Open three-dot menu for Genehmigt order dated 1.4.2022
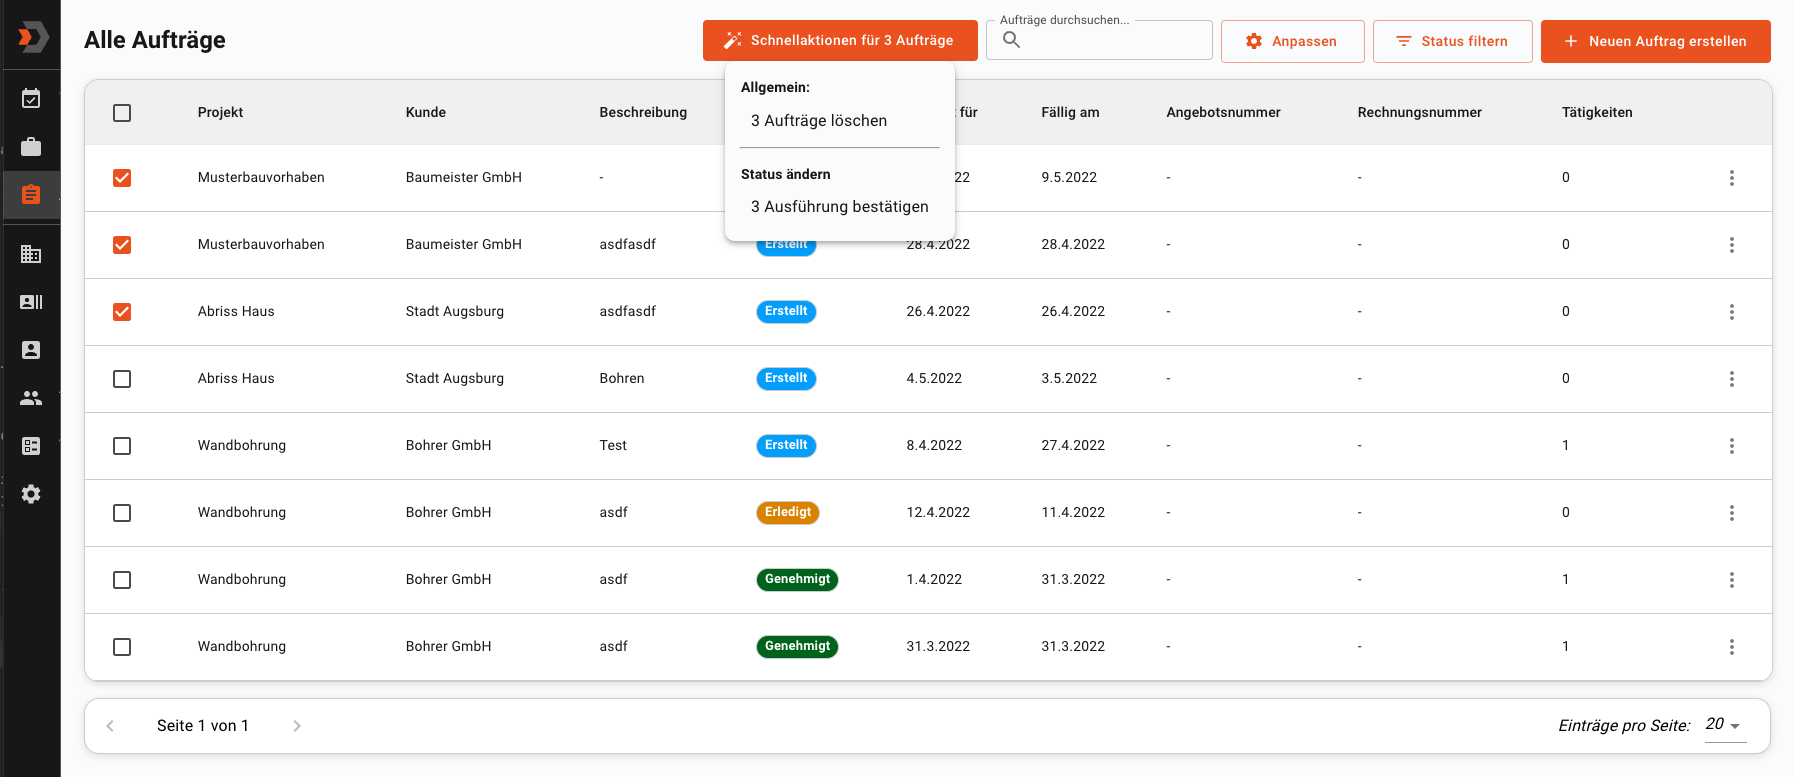This screenshot has height=777, width=1794. click(x=1732, y=580)
